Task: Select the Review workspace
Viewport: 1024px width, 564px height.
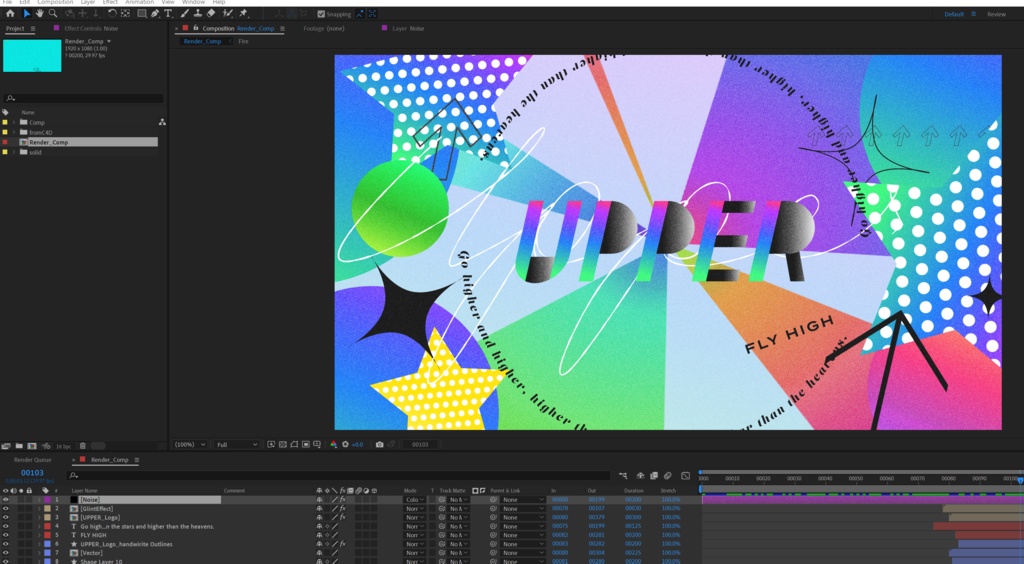Action: click(x=997, y=14)
